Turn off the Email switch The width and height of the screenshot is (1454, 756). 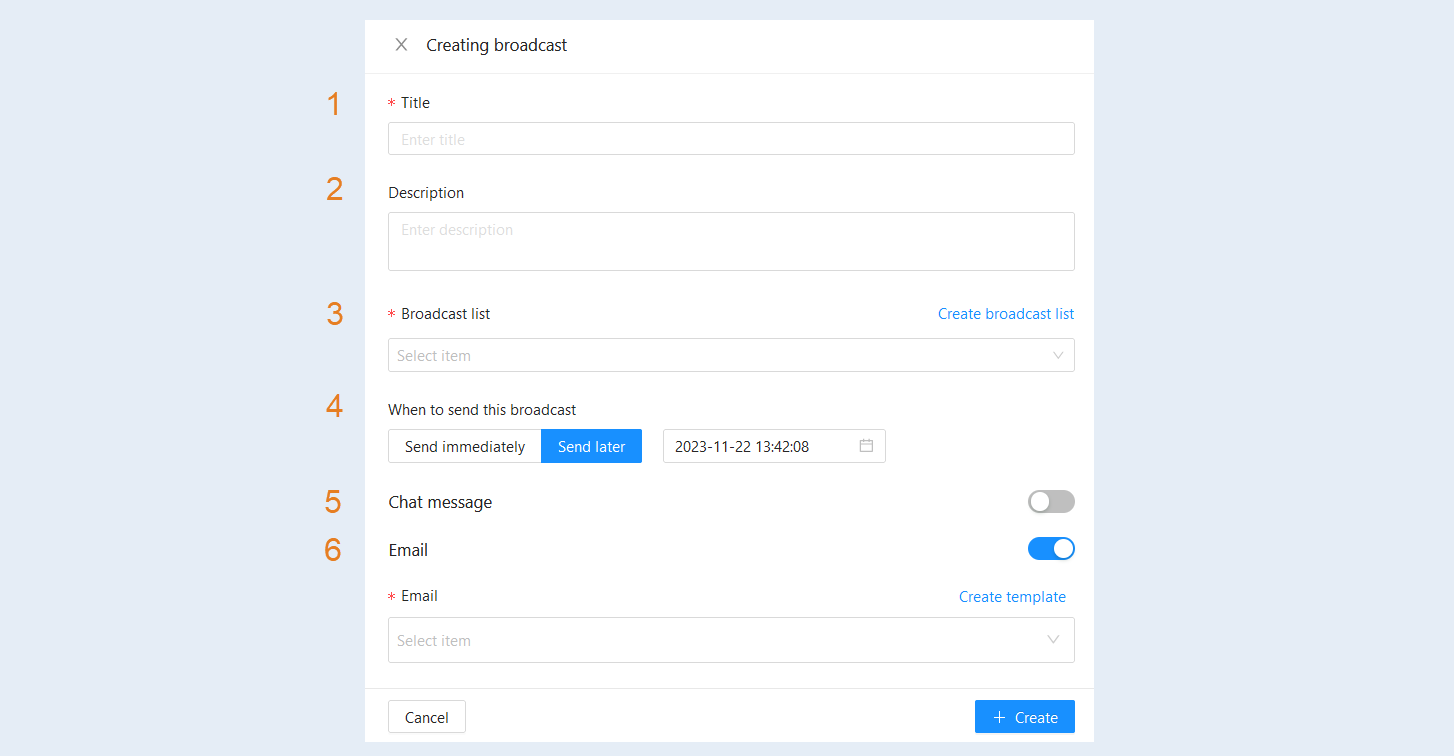point(1051,548)
